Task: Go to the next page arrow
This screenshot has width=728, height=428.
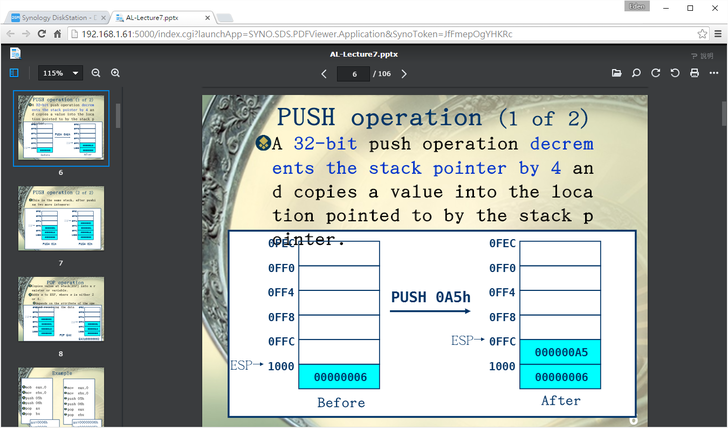Action: point(404,73)
